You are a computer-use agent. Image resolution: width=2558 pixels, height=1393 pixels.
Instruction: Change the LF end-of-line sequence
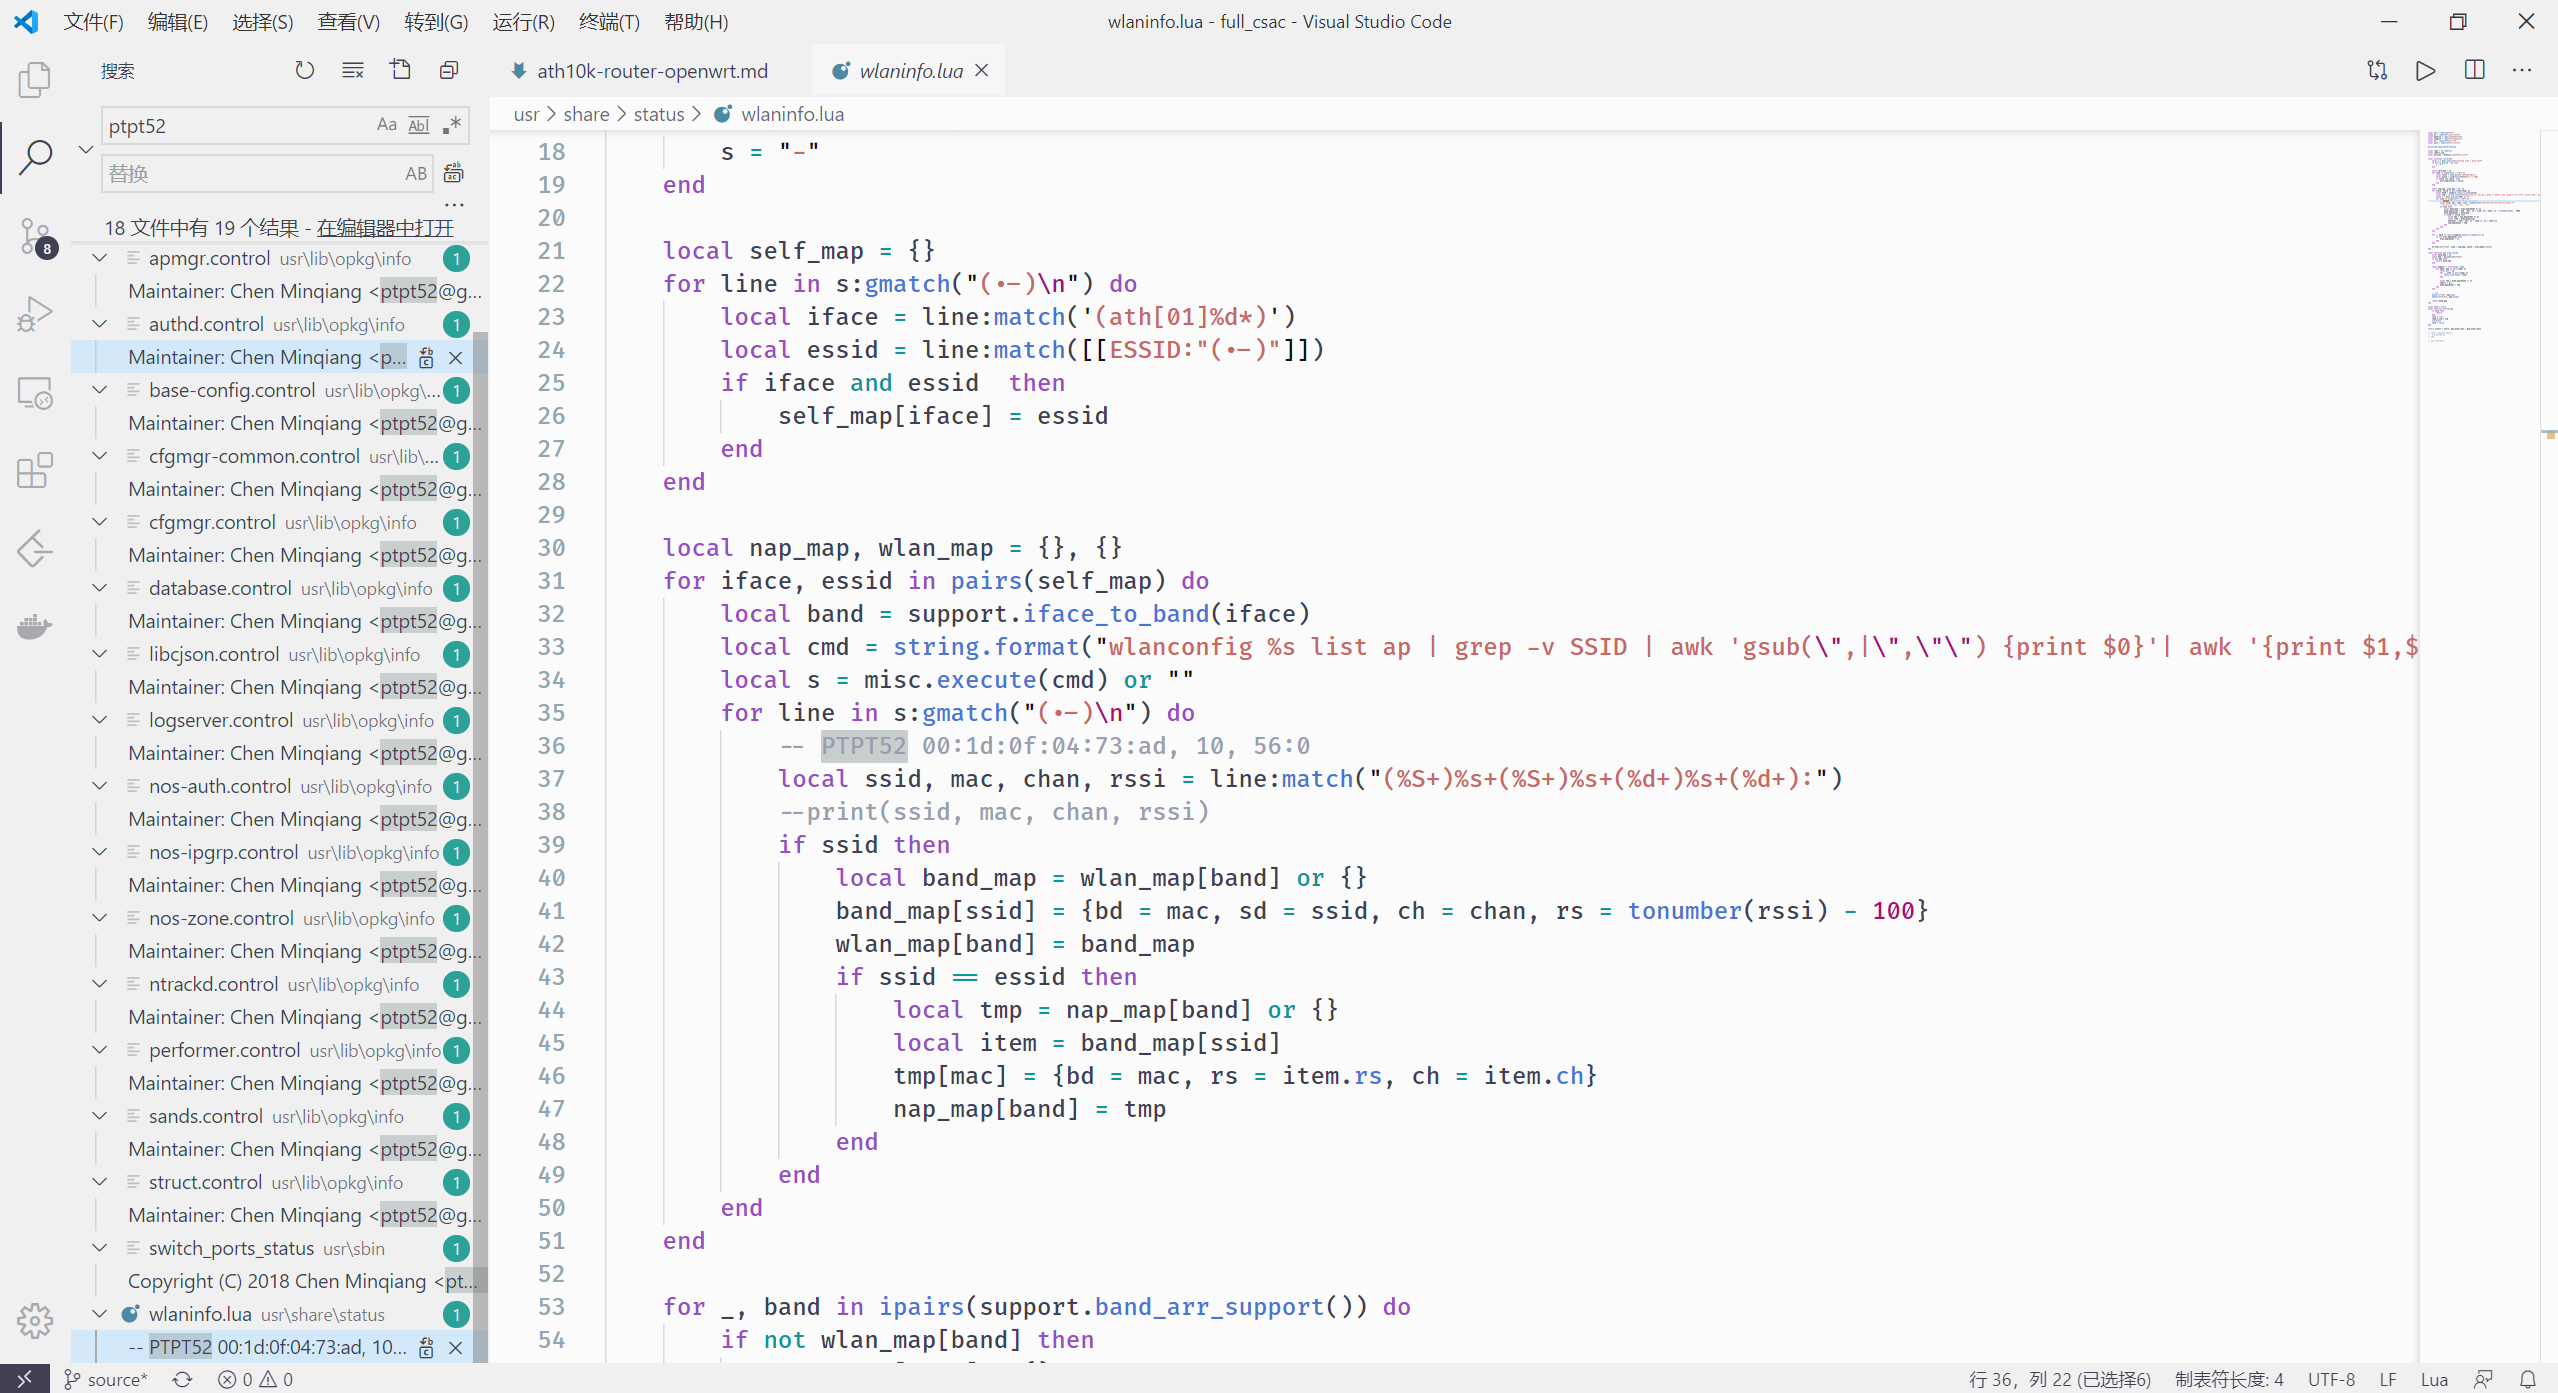(x=2388, y=1379)
